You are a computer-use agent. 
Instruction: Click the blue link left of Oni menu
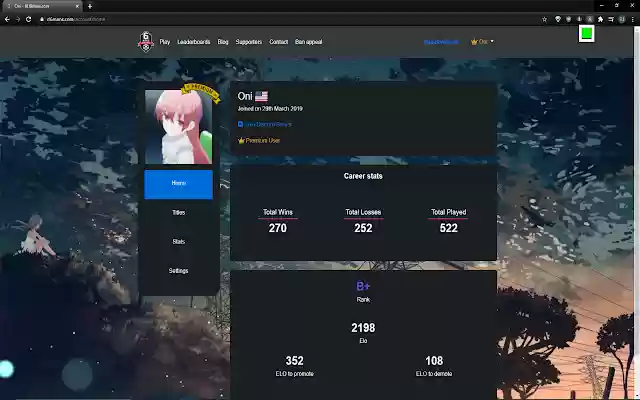coord(441,42)
